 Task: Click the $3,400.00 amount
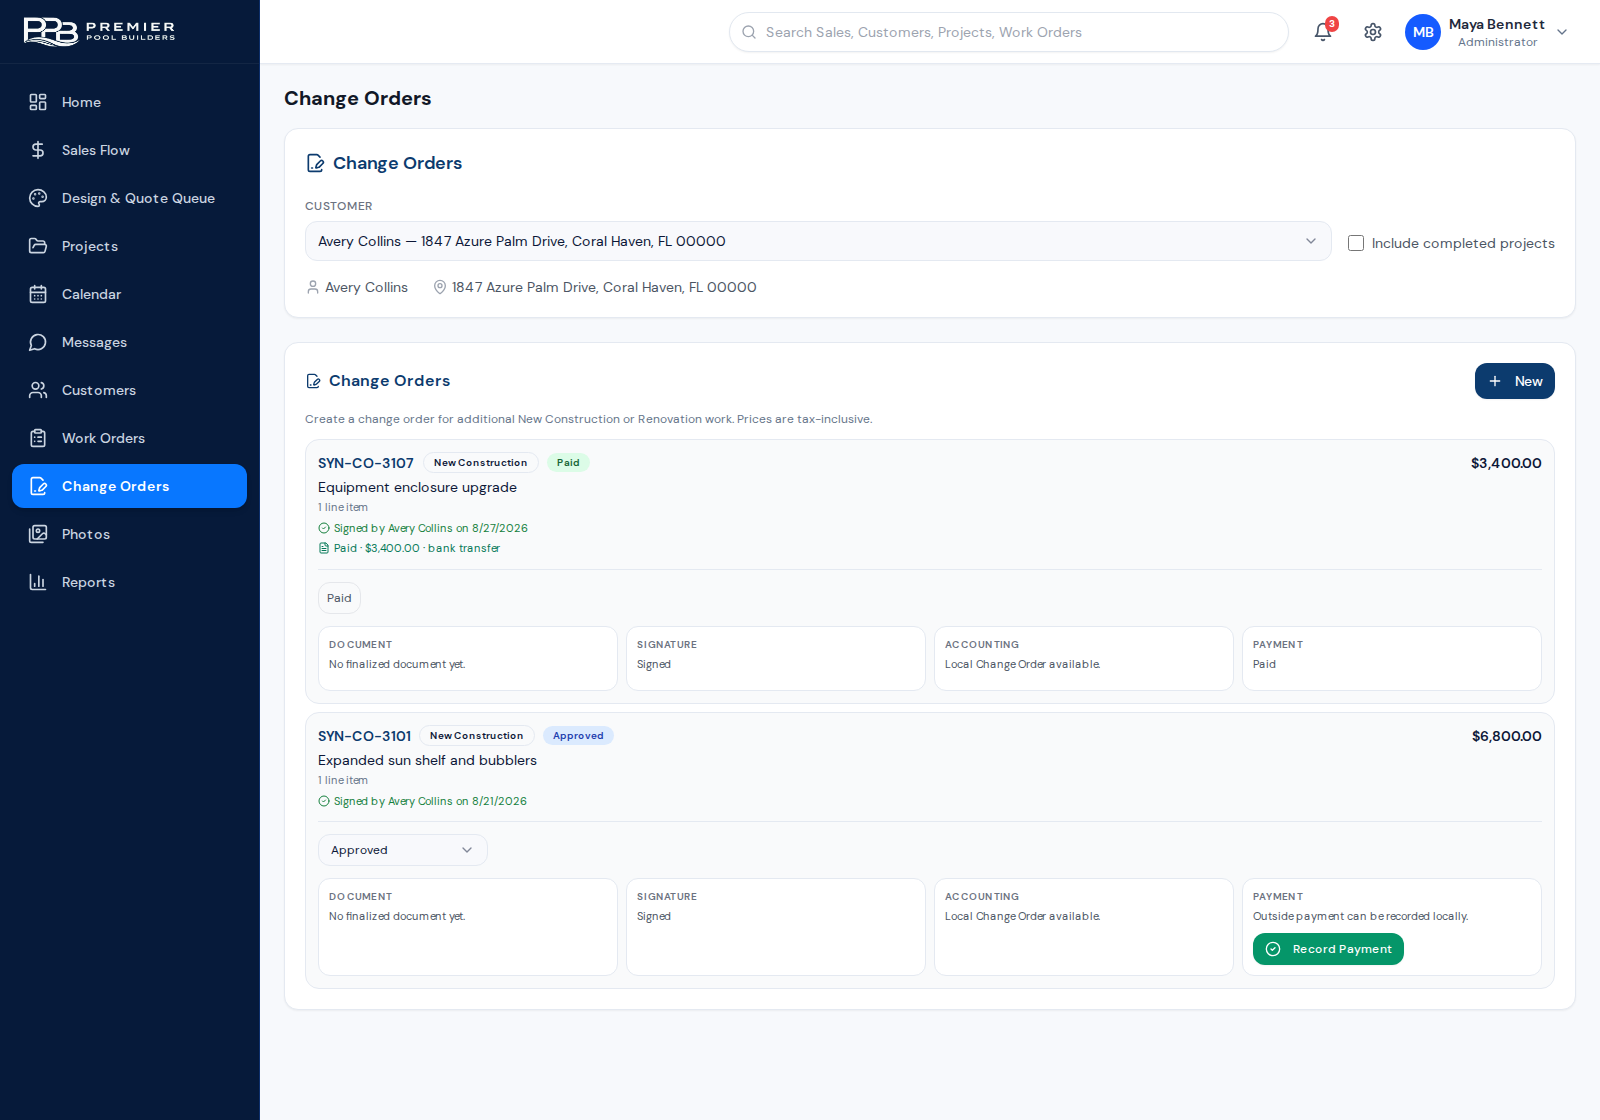pyautogui.click(x=1506, y=463)
